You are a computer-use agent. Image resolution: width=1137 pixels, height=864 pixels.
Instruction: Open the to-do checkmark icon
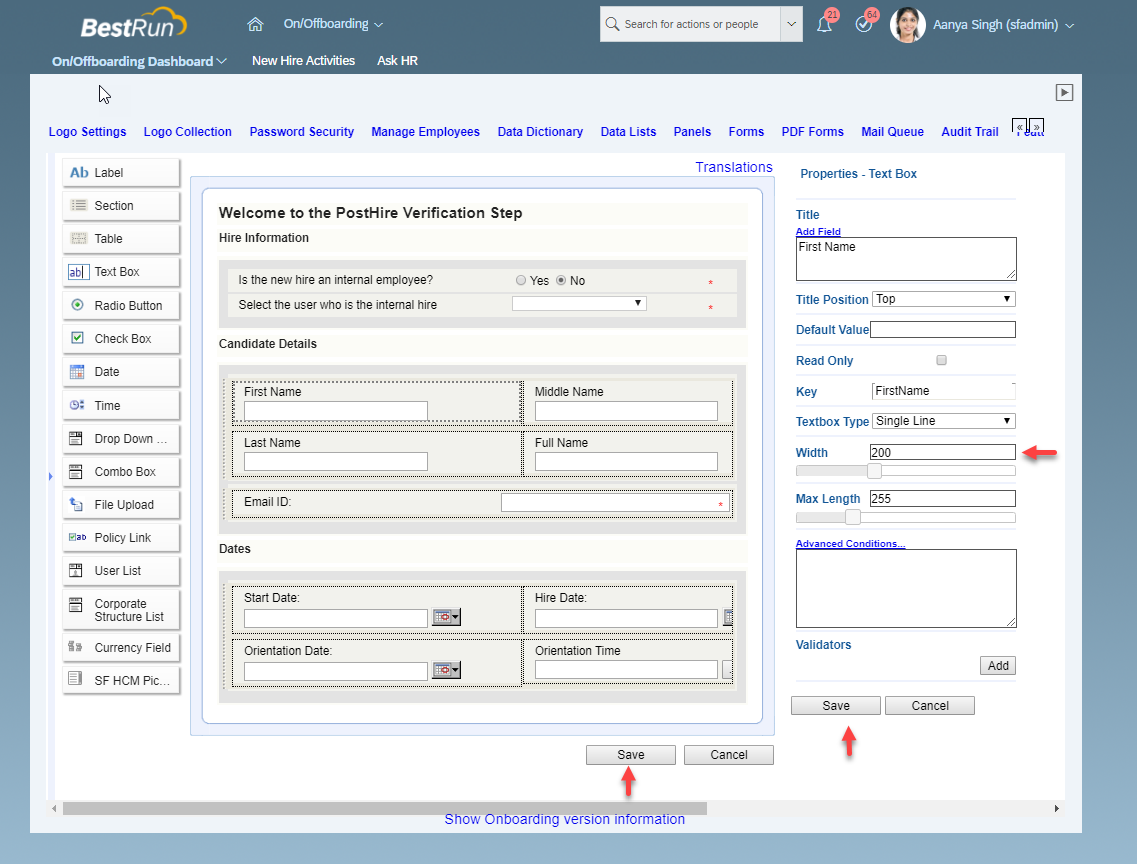[864, 24]
